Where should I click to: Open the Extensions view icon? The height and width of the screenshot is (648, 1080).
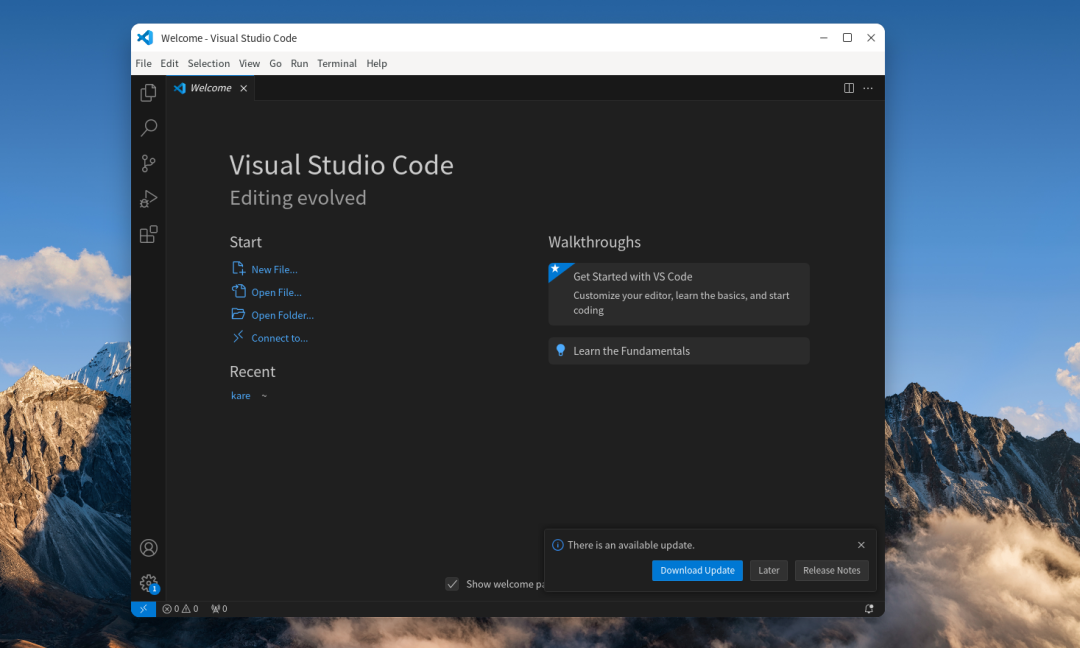click(x=148, y=234)
